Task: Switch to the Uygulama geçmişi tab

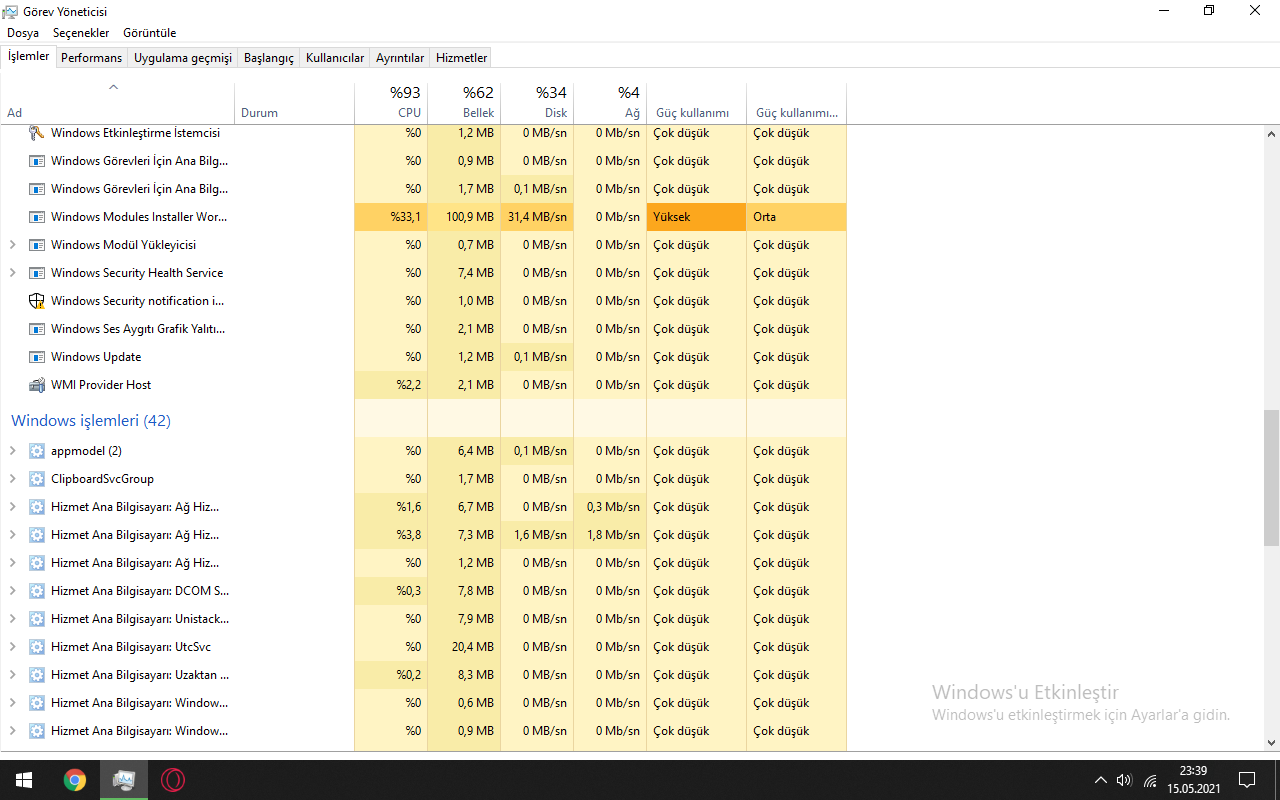Action: (x=183, y=58)
